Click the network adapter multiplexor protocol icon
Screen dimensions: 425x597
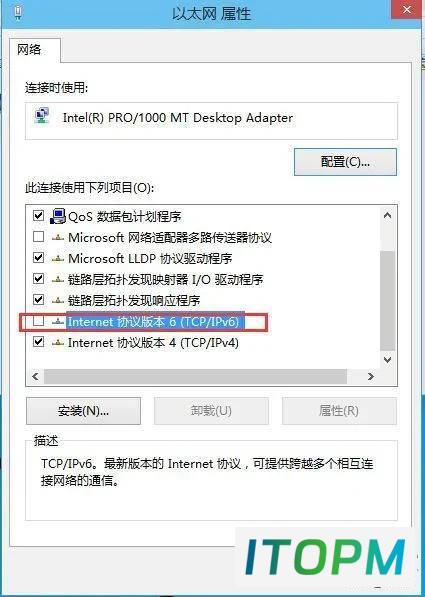pyautogui.click(x=58, y=238)
